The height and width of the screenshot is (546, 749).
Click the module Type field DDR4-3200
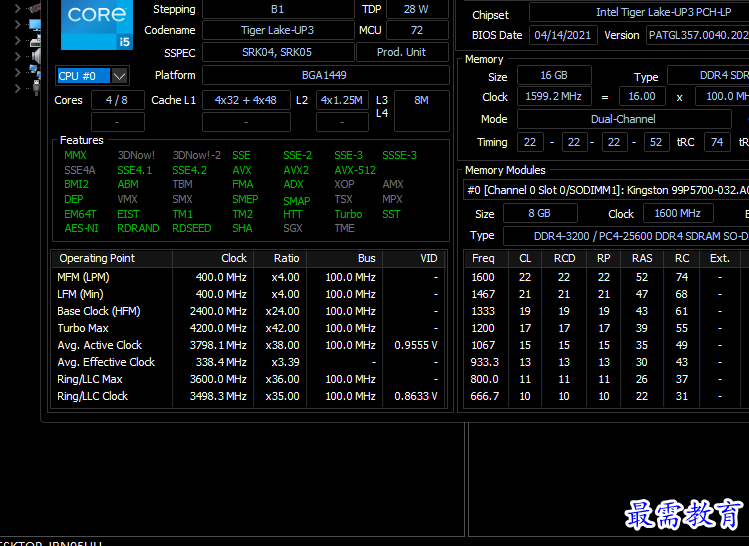(626, 236)
